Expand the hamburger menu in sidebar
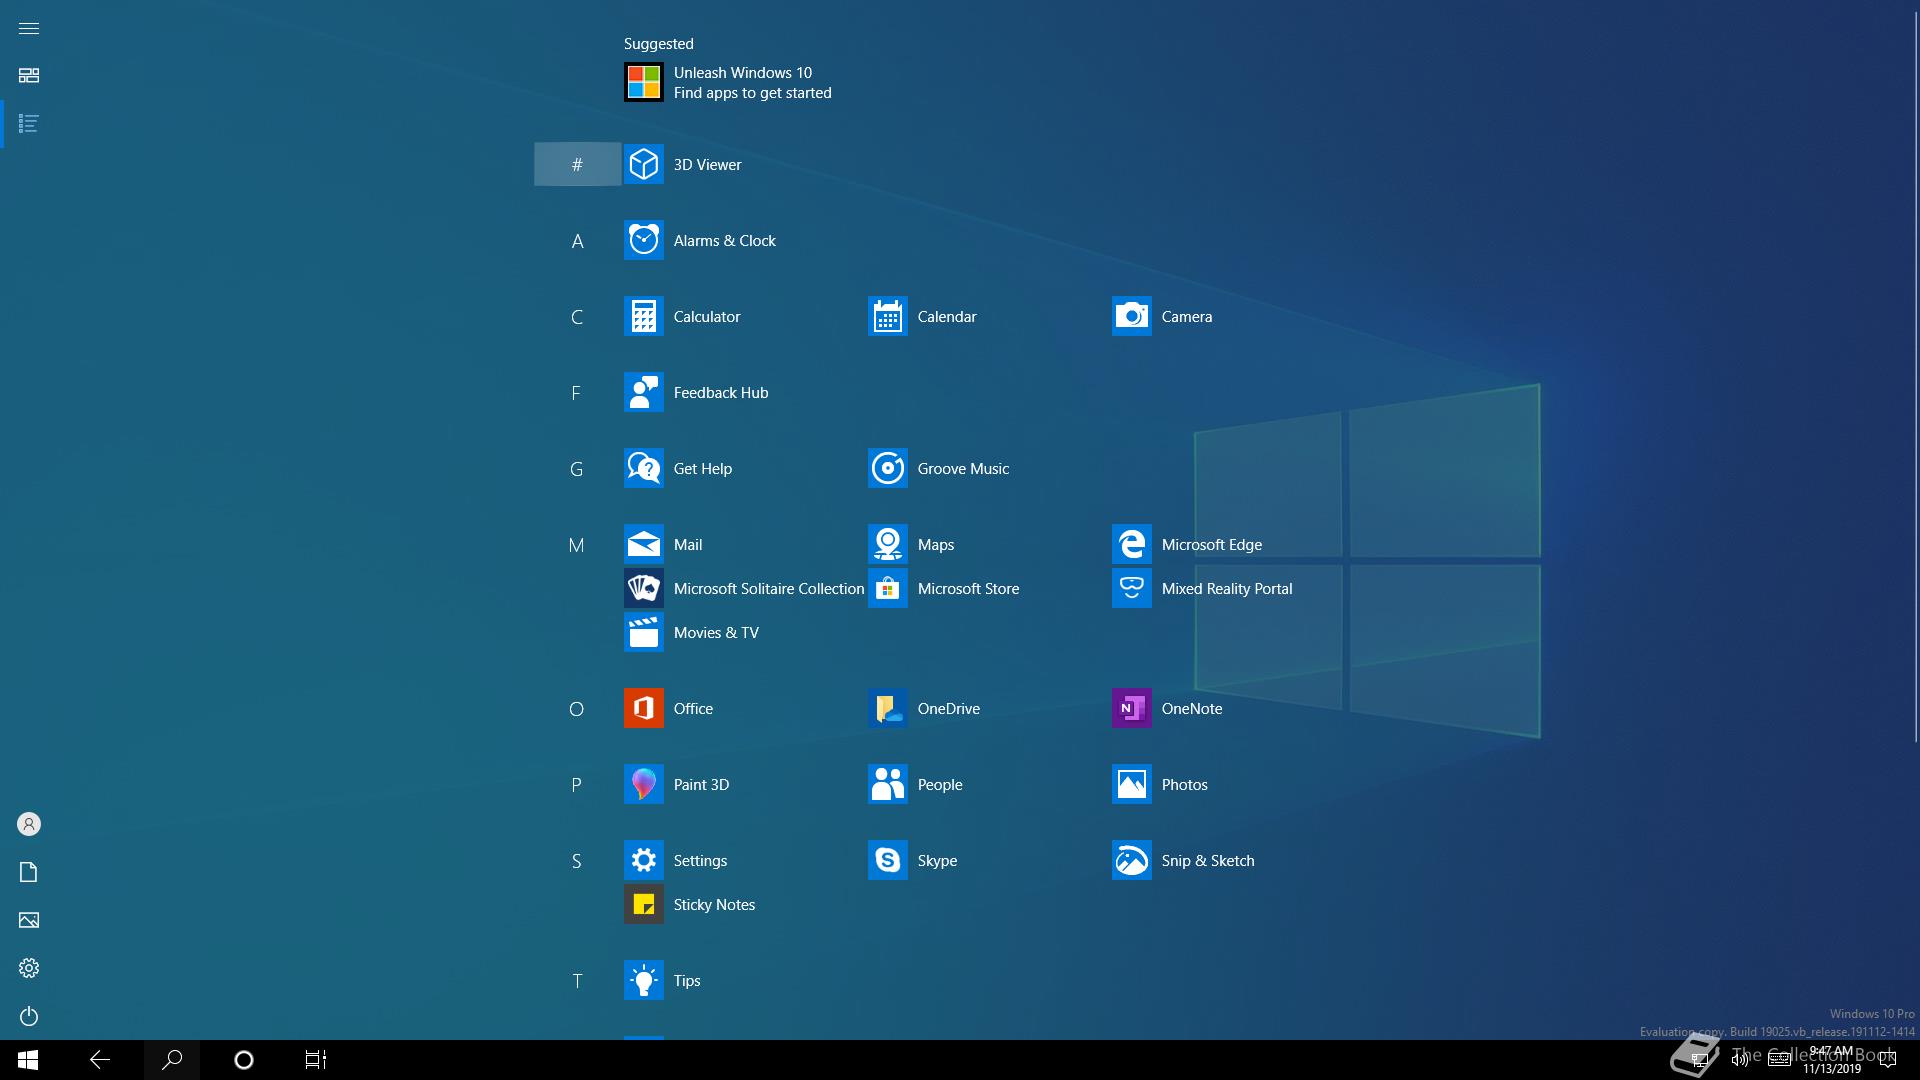The height and width of the screenshot is (1080, 1920). pos(29,28)
